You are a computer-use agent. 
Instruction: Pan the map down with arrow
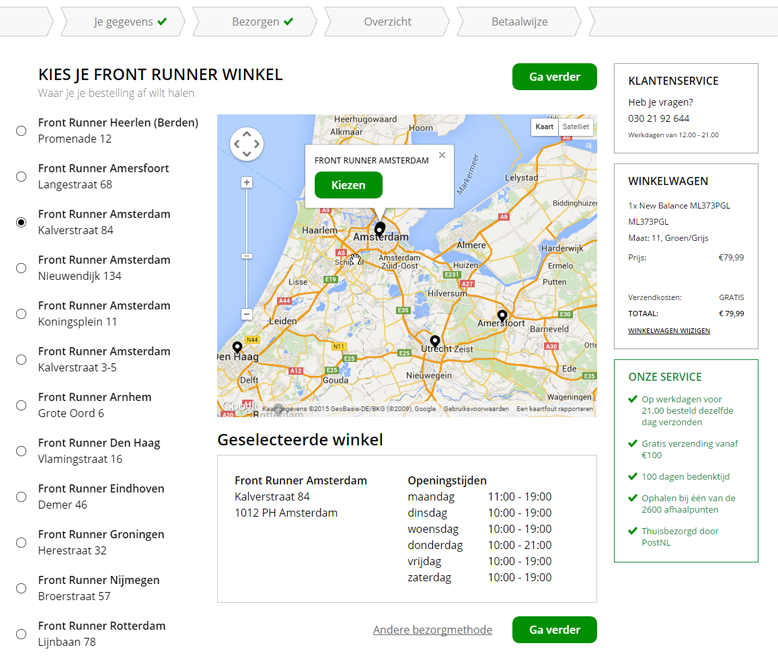pyautogui.click(x=247, y=154)
